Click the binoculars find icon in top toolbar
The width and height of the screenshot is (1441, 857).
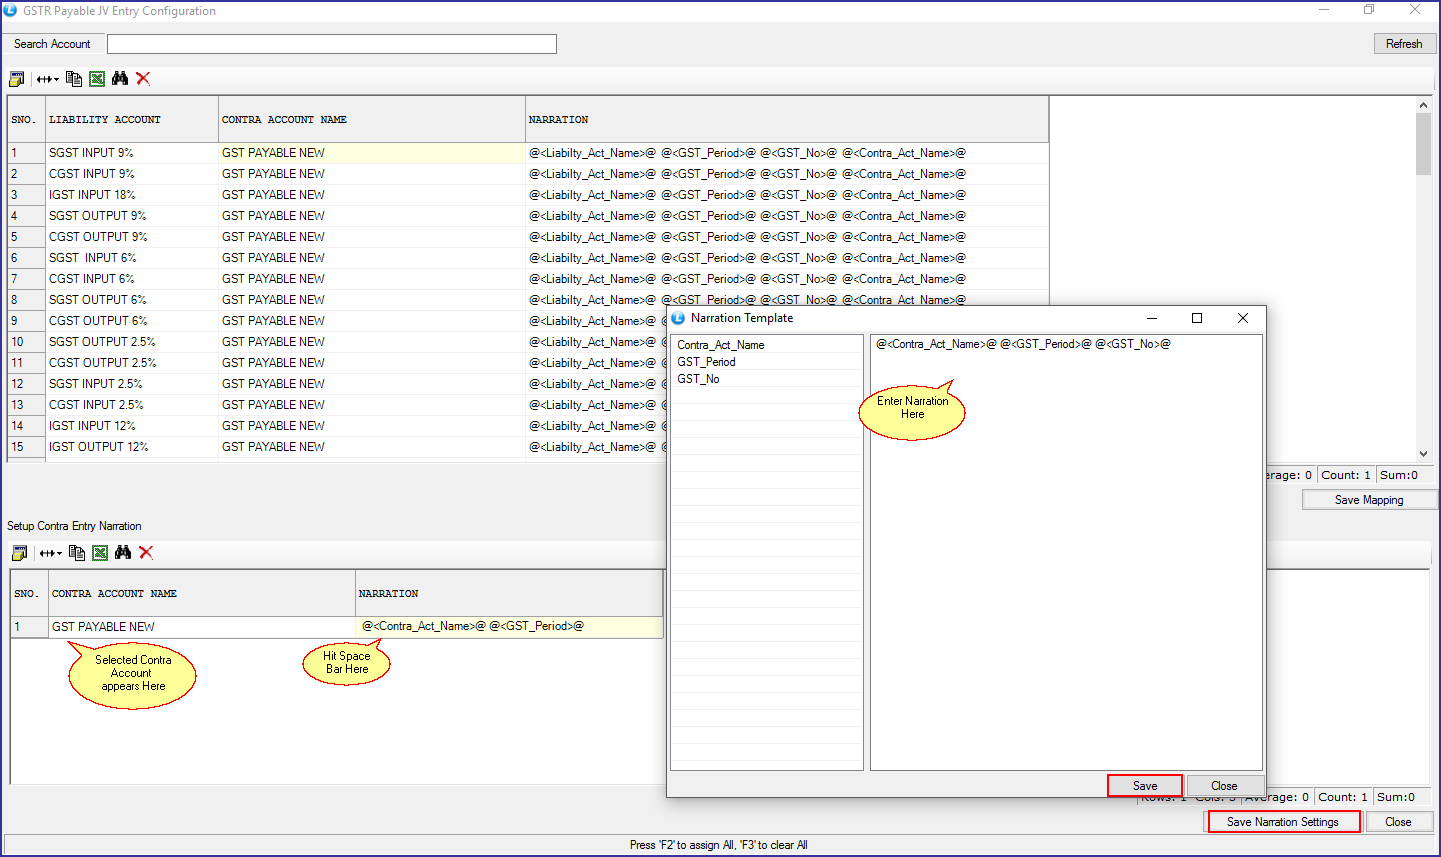click(120, 79)
